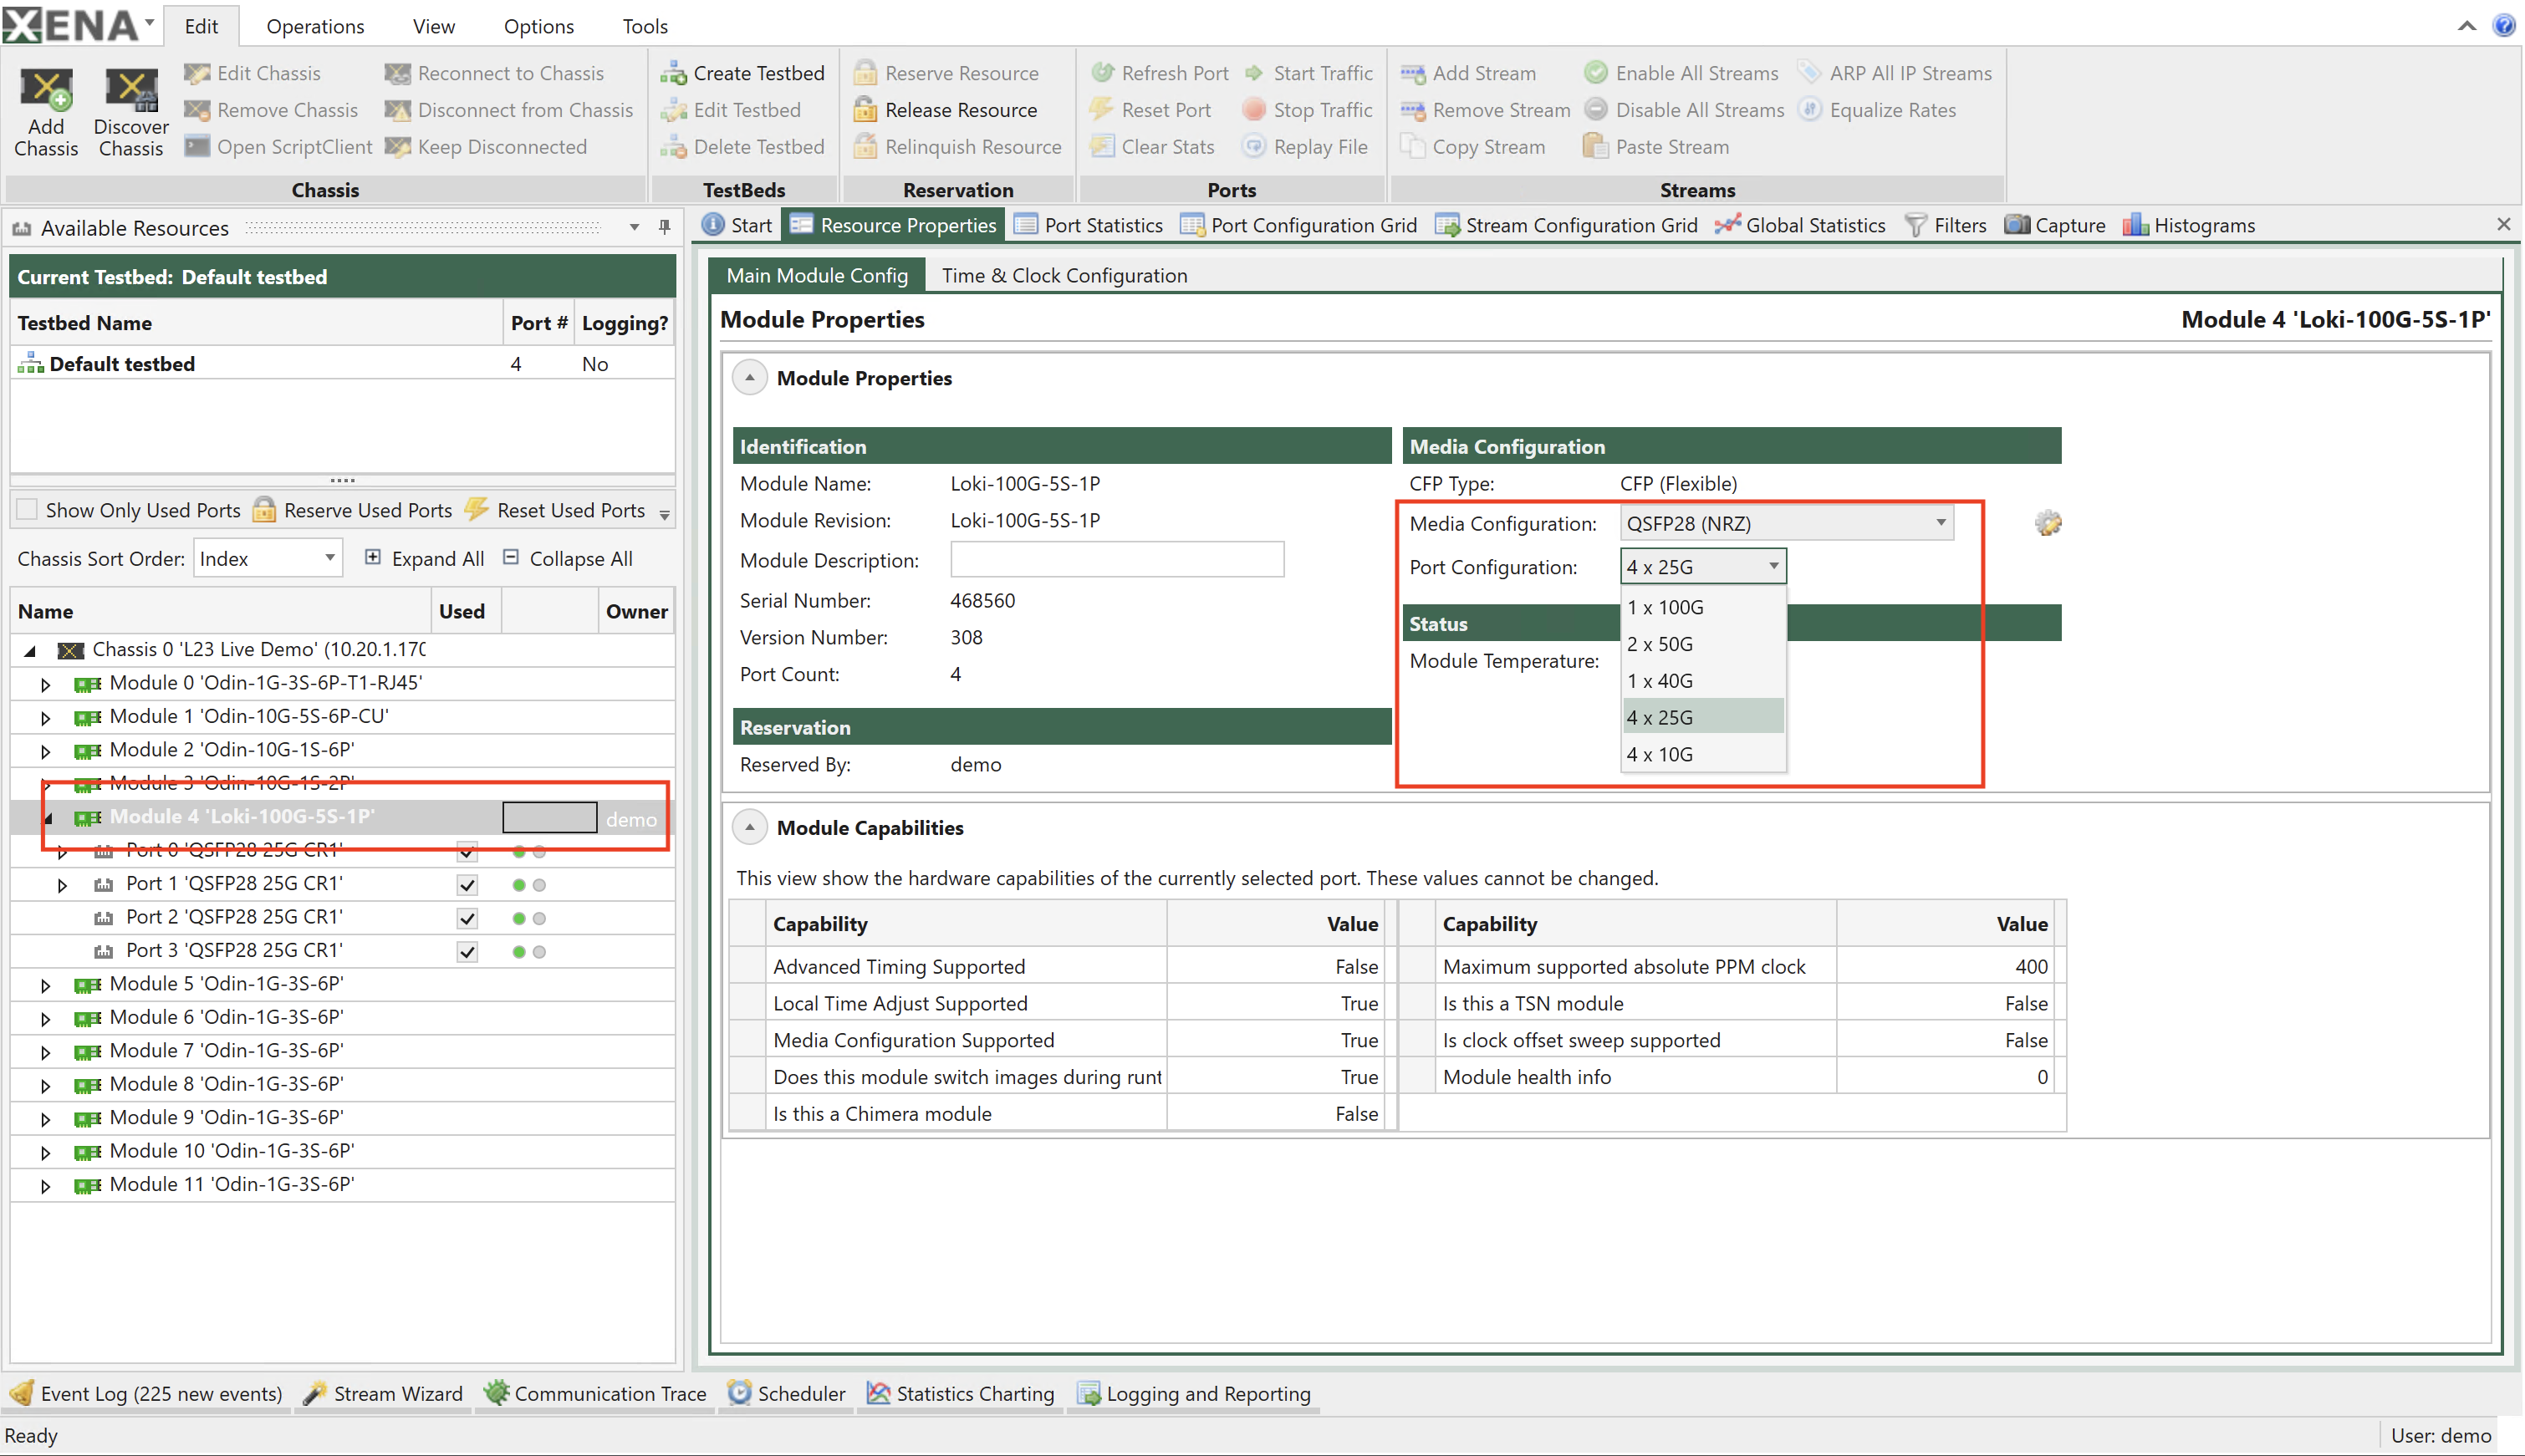
Task: Open the View ribbon tab
Action: coord(434,26)
